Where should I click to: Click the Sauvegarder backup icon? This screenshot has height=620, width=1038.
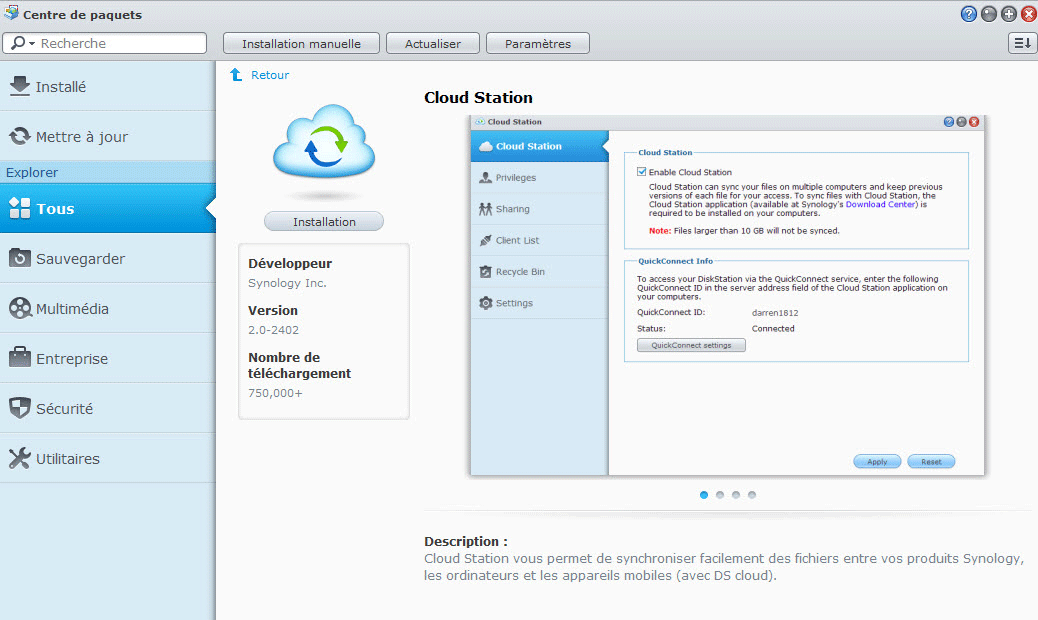point(20,258)
